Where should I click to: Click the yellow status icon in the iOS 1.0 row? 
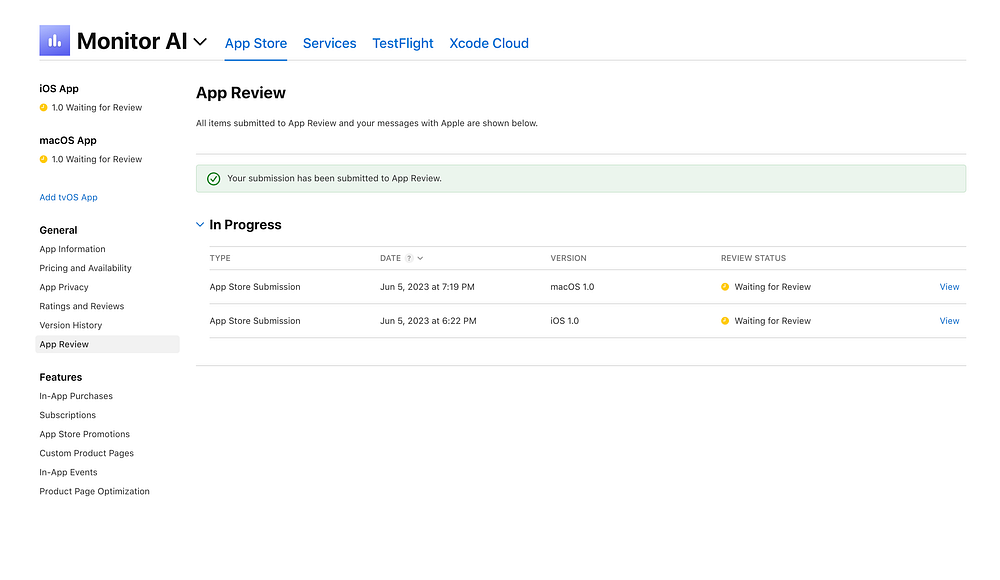click(x=725, y=321)
